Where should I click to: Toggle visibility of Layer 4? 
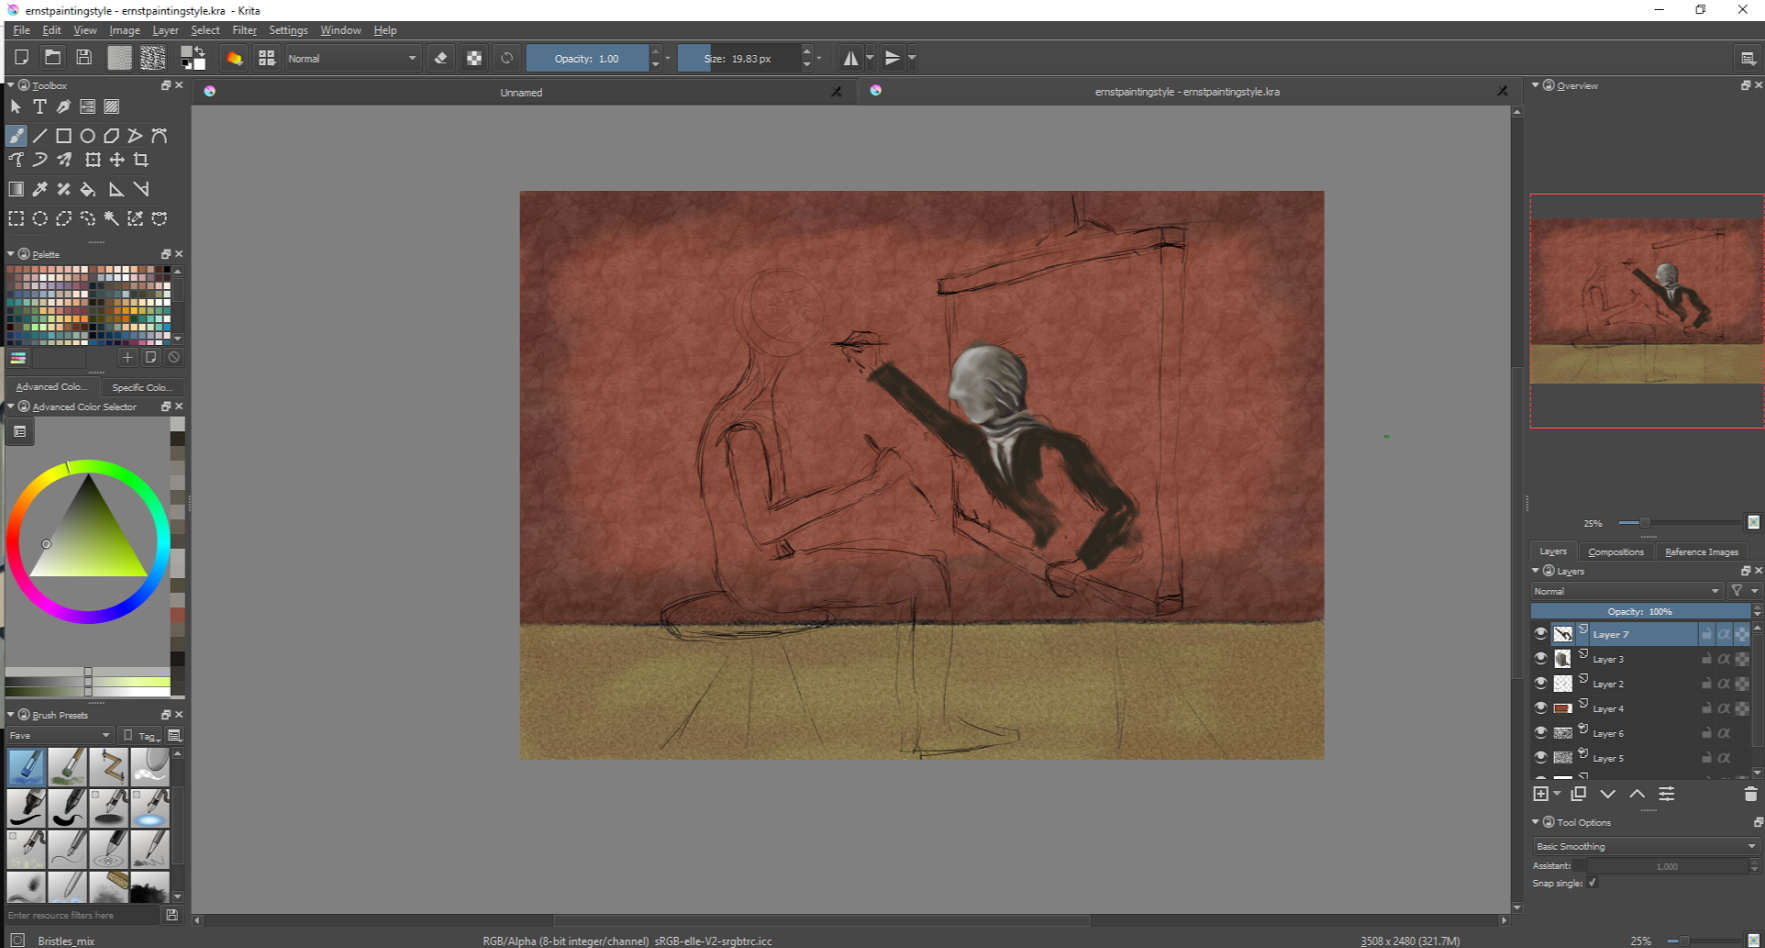(1540, 708)
